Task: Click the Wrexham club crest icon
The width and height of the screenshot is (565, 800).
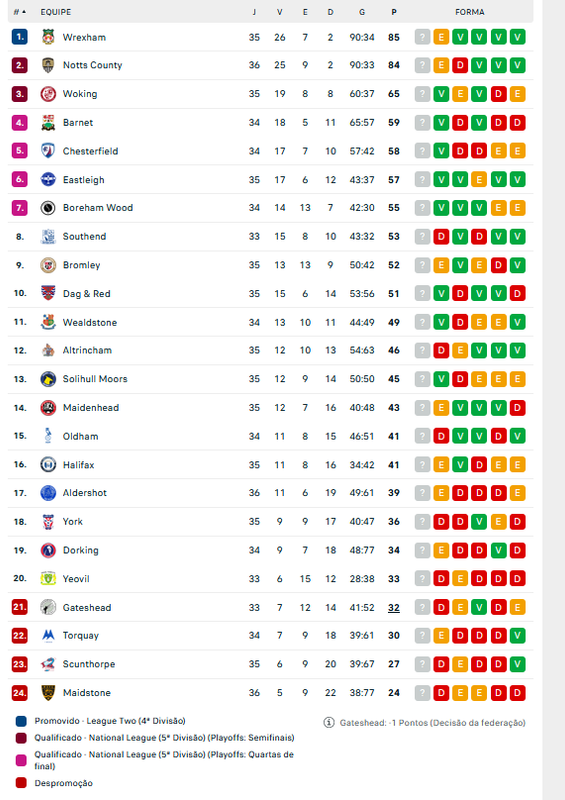Action: 48,37
